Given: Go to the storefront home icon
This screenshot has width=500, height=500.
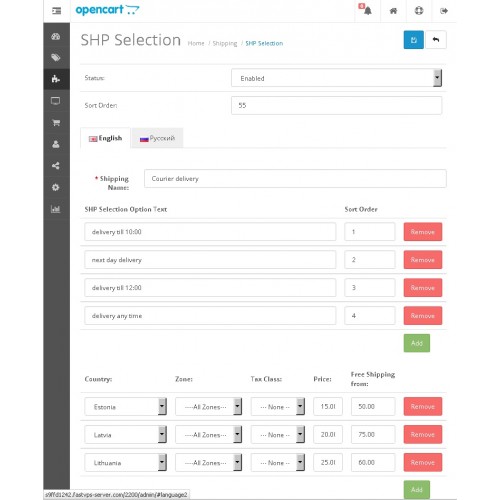Looking at the screenshot, I should pyautogui.click(x=393, y=11).
